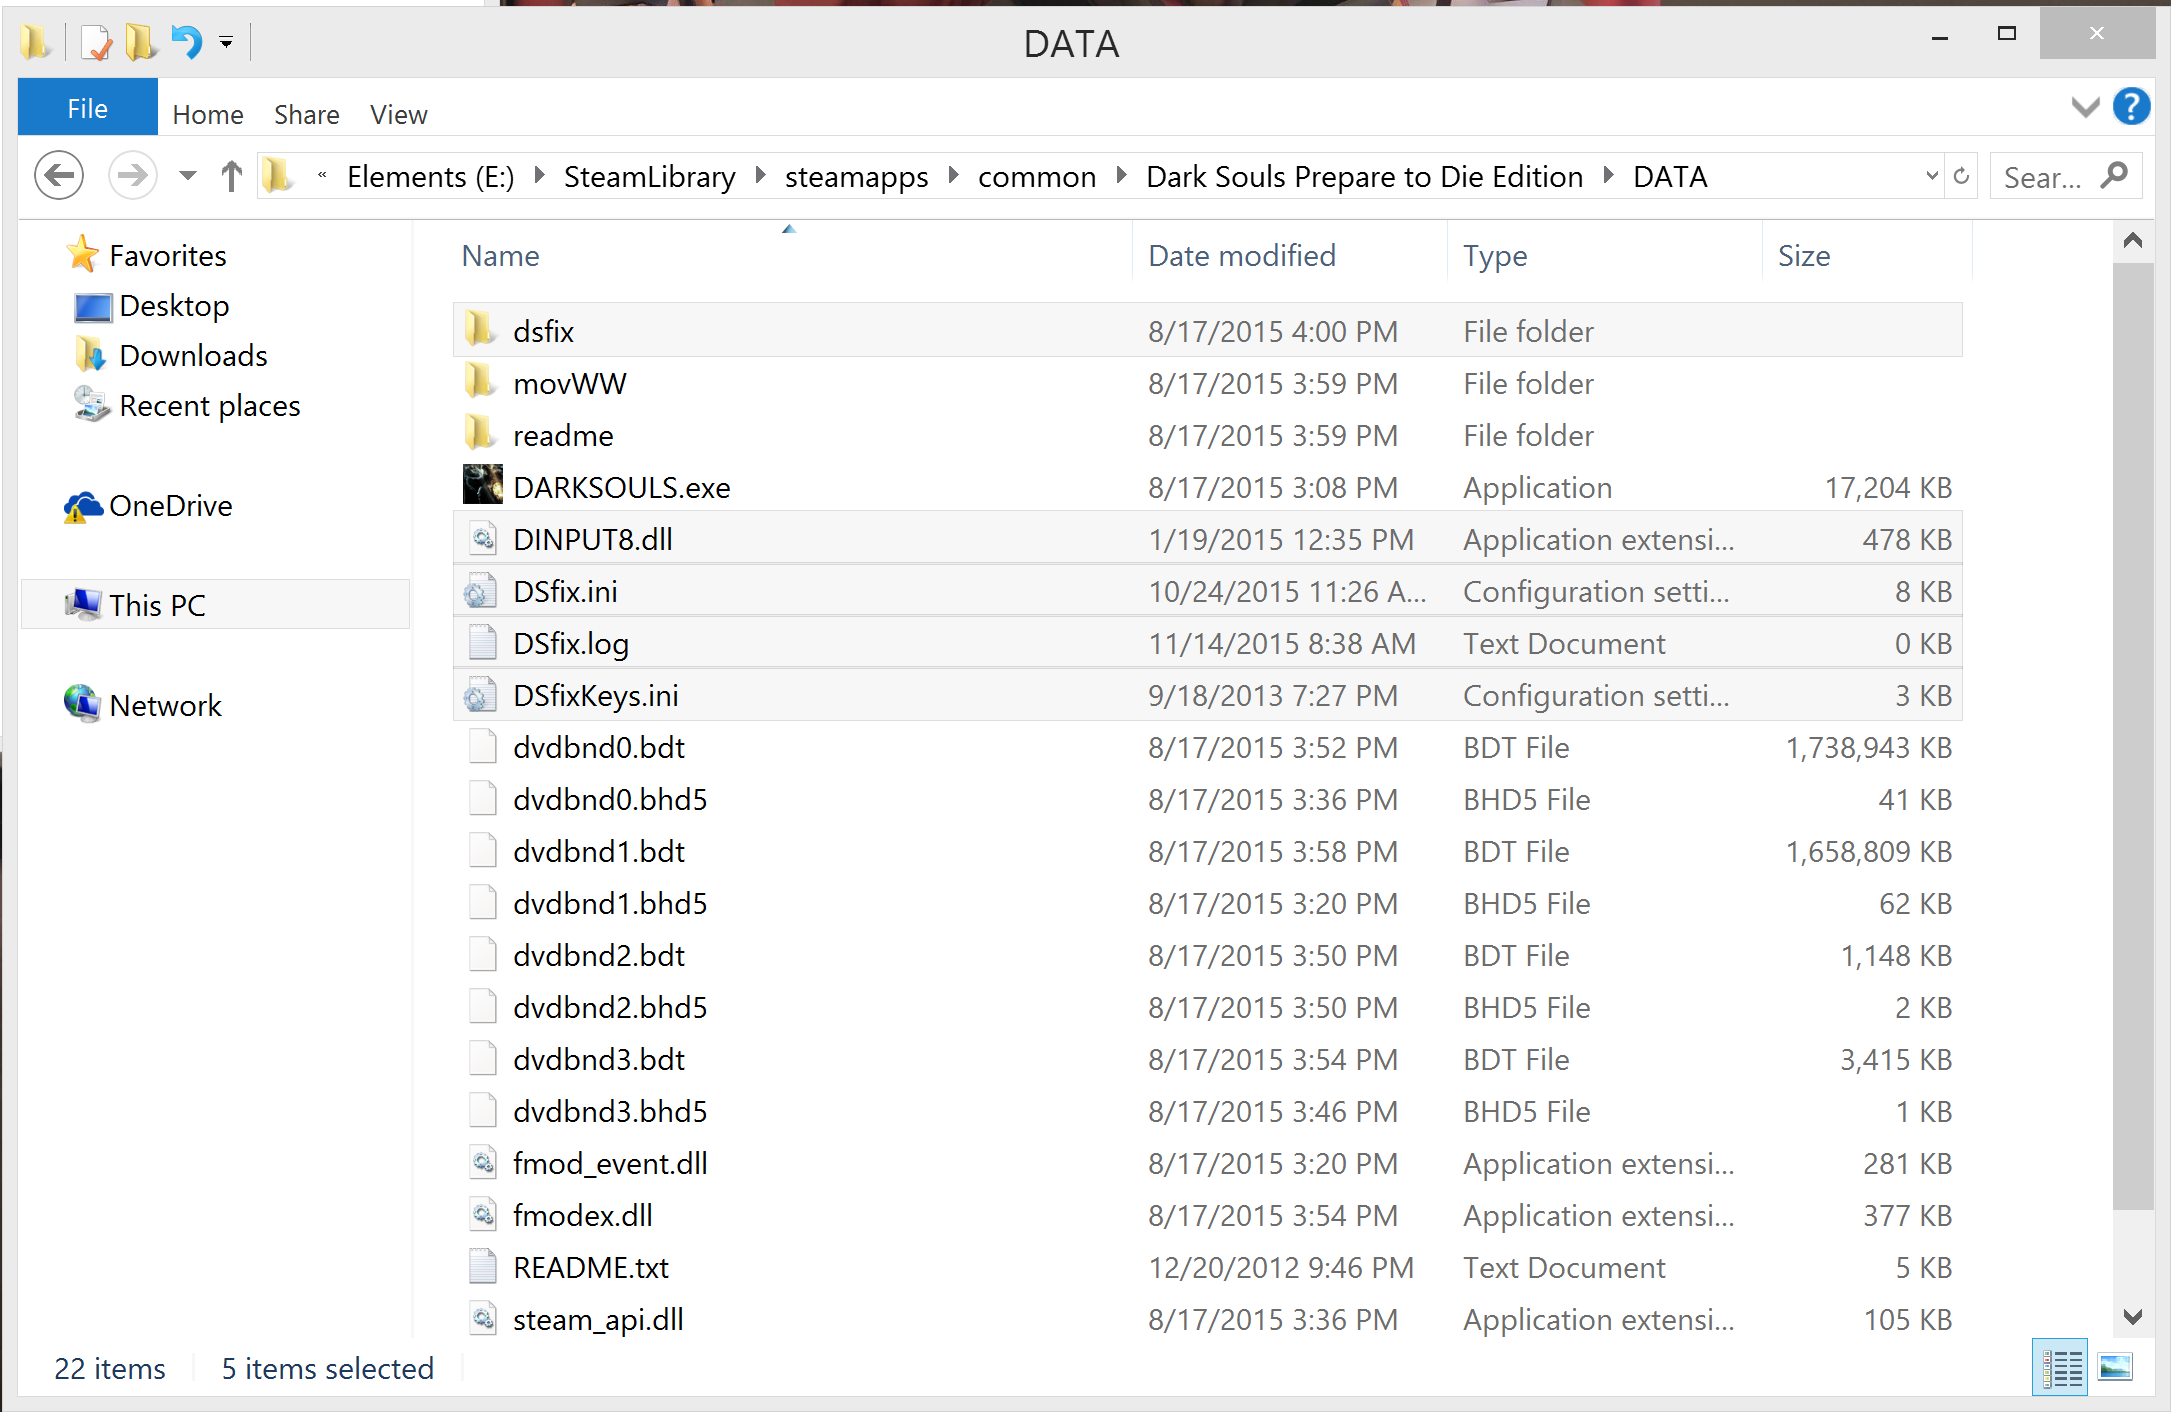This screenshot has height=1412, width=2171.
Task: Click the New folder icon in title bar
Action: [140, 42]
